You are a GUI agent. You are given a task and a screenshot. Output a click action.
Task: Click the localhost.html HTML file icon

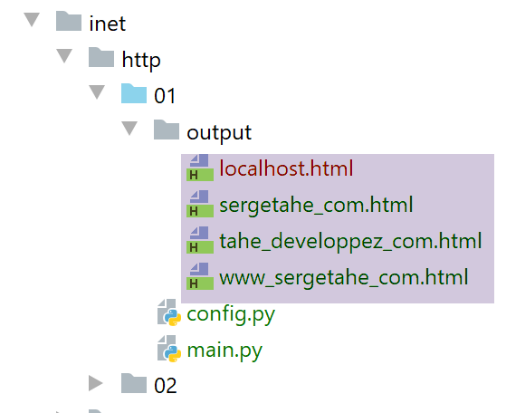(200, 168)
